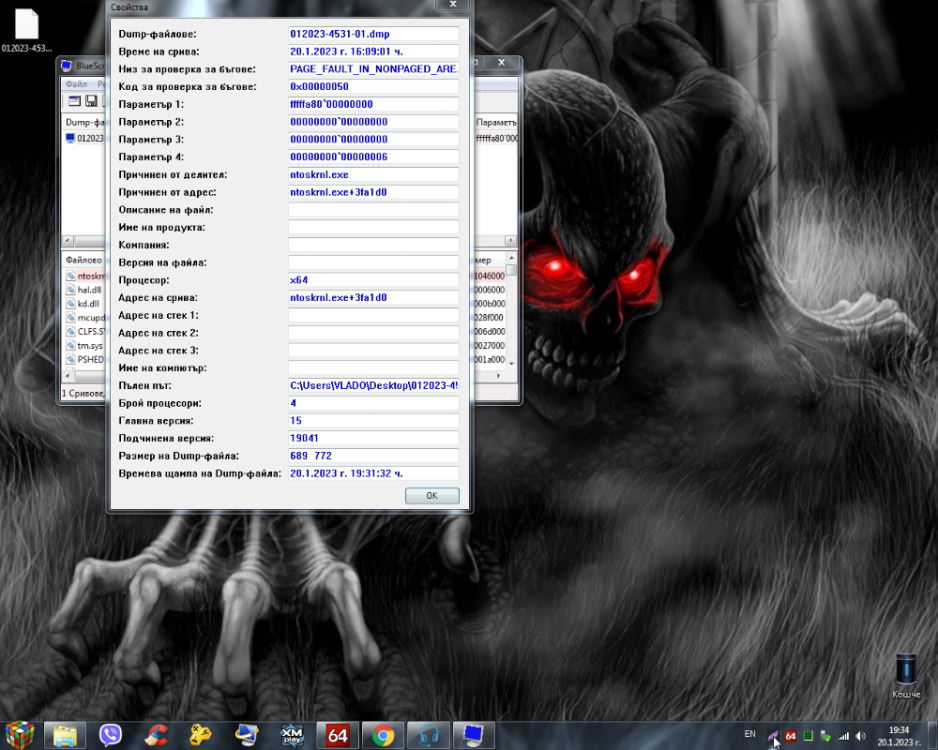Click the Брой процесори field
Viewport: 938px width, 750px height.
point(373,403)
